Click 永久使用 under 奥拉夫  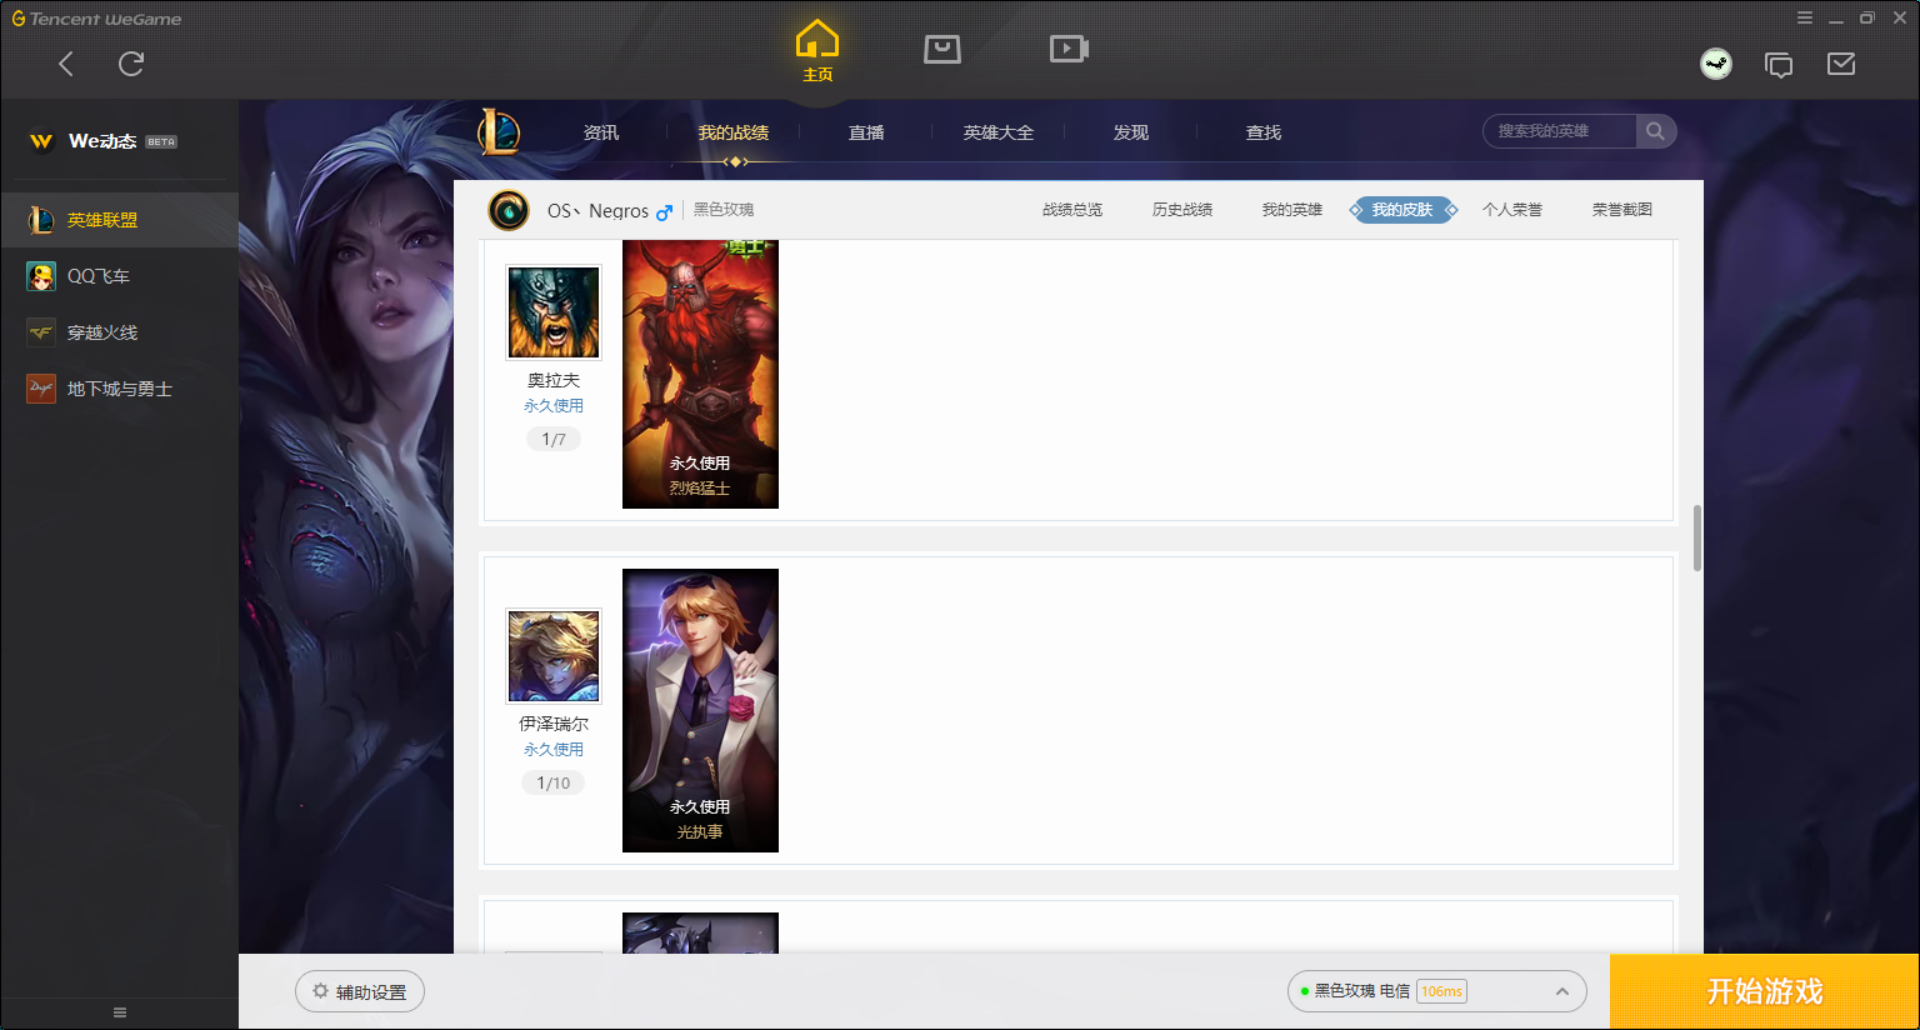pos(554,406)
